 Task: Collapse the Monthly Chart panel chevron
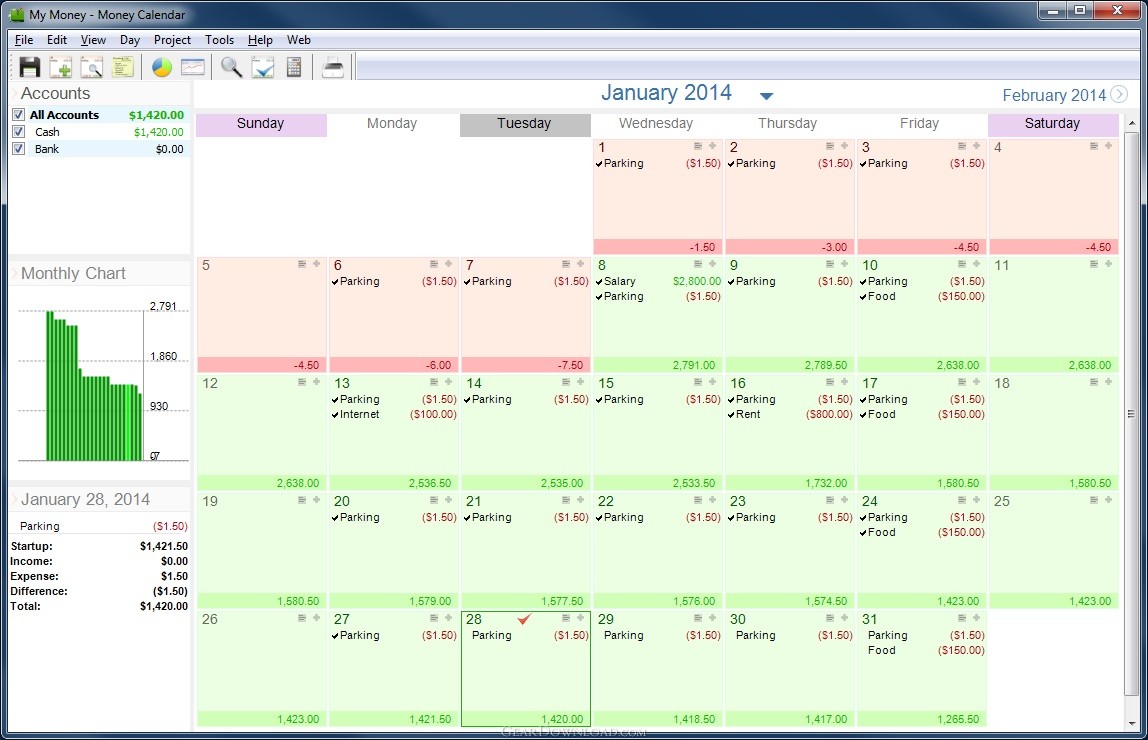tap(14, 273)
